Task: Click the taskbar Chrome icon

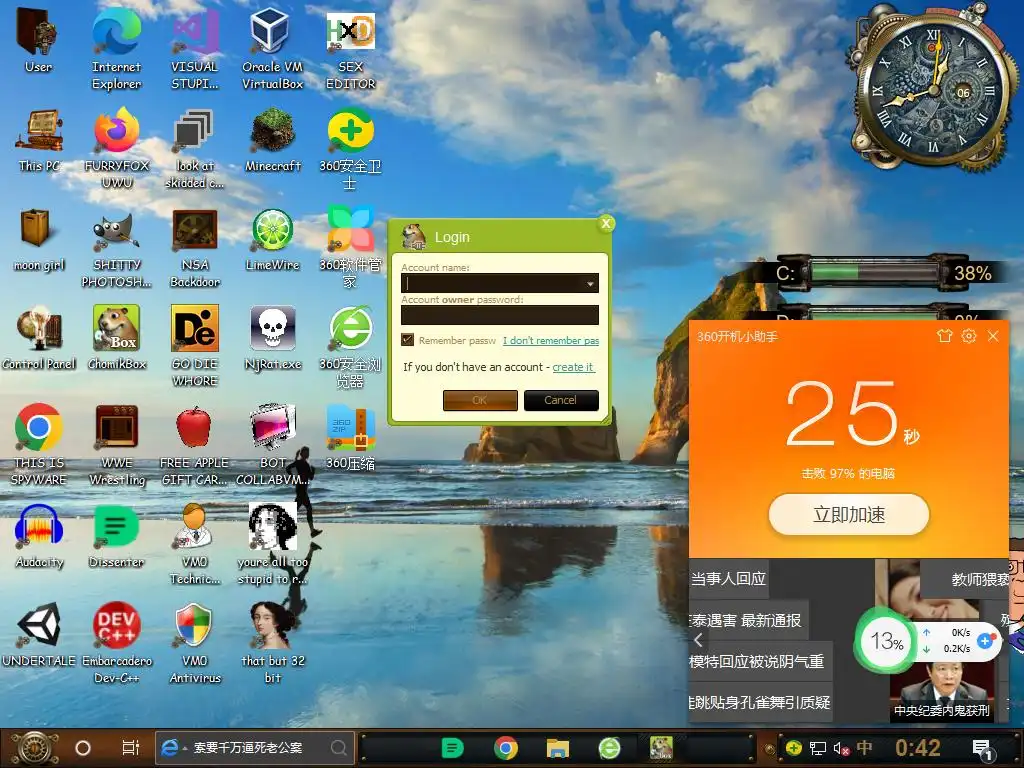Action: click(505, 748)
